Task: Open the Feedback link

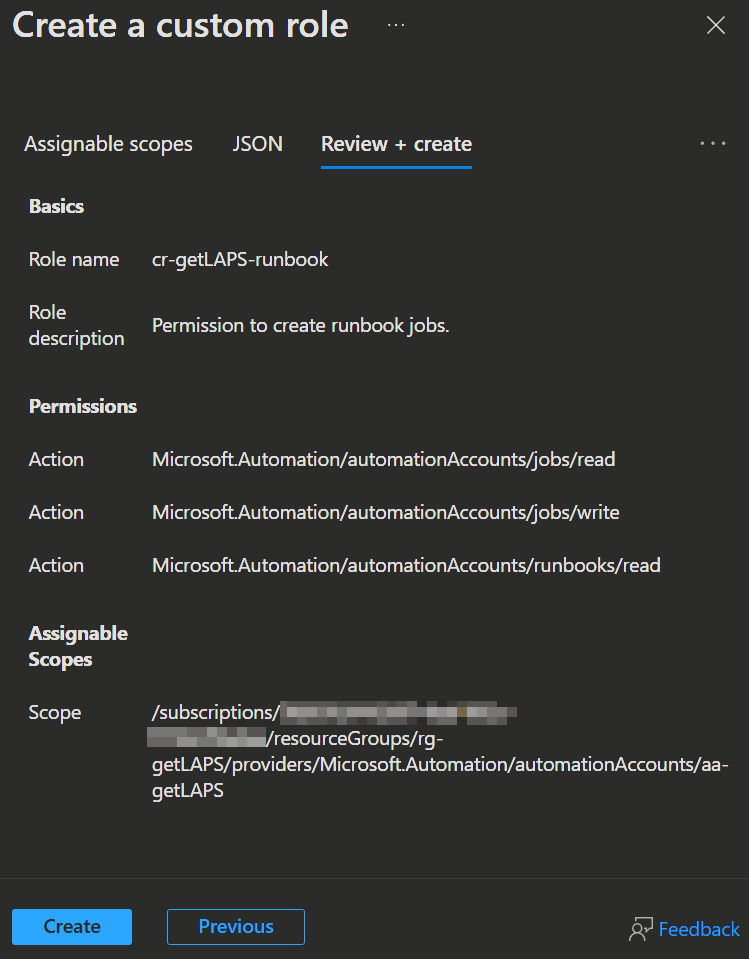Action: click(699, 929)
